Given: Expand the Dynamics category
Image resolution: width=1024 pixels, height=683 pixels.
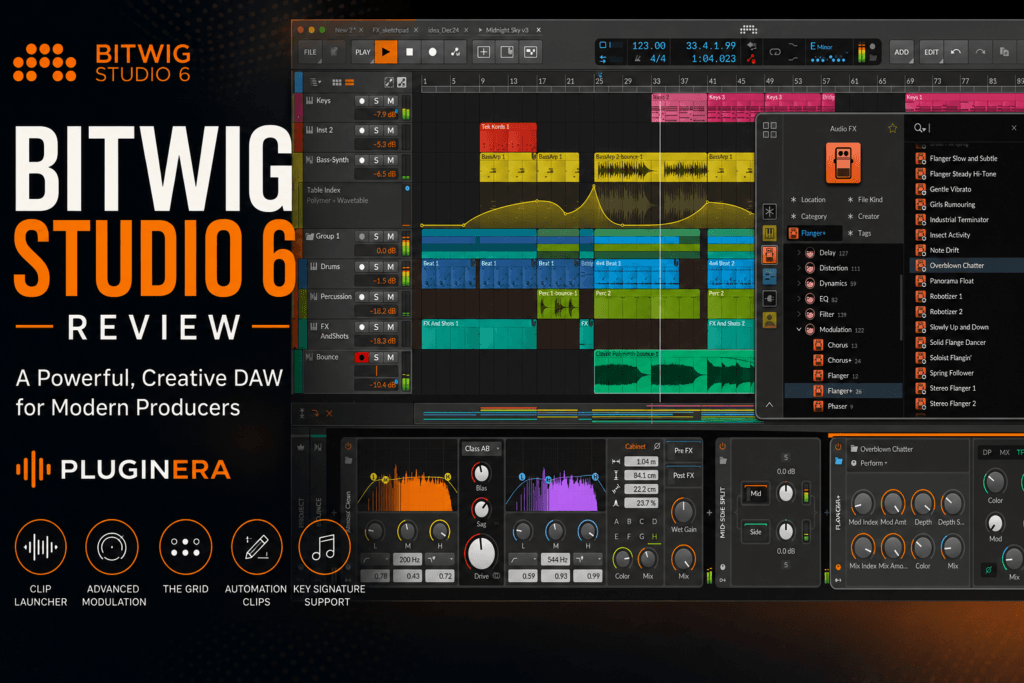Looking at the screenshot, I should (799, 283).
